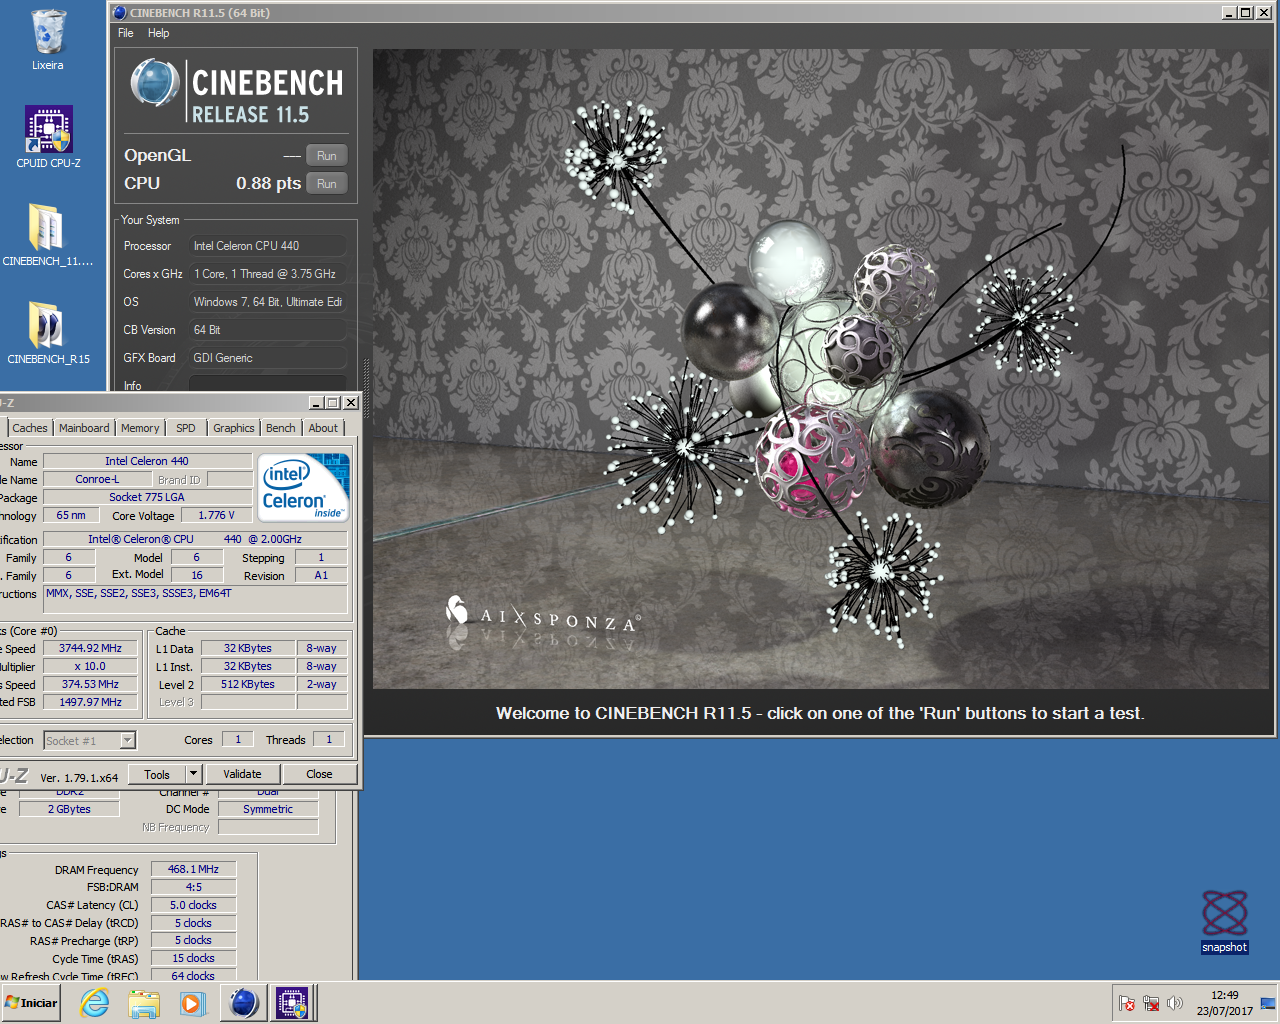
Task: Click the Show Desktop button beside the clock
Action: [1268, 1003]
